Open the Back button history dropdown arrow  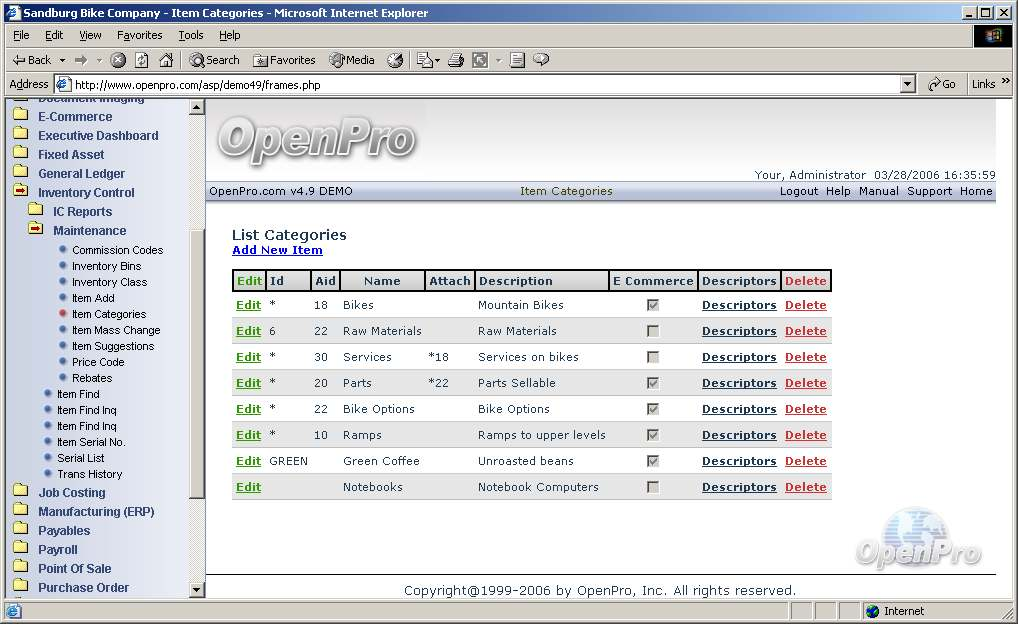point(62,60)
